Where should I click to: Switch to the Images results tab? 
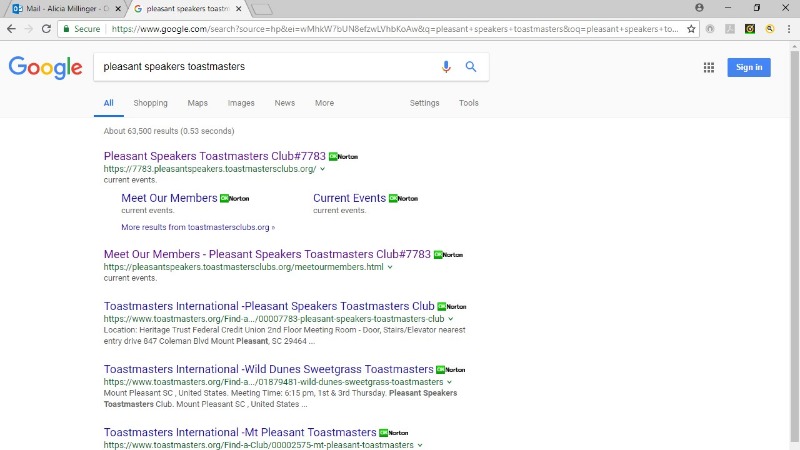pos(241,103)
